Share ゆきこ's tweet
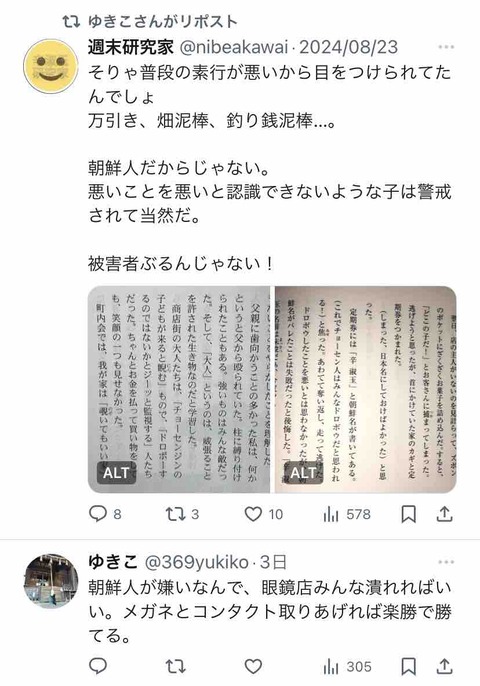Viewport: 480px width, 686px height. 444,666
